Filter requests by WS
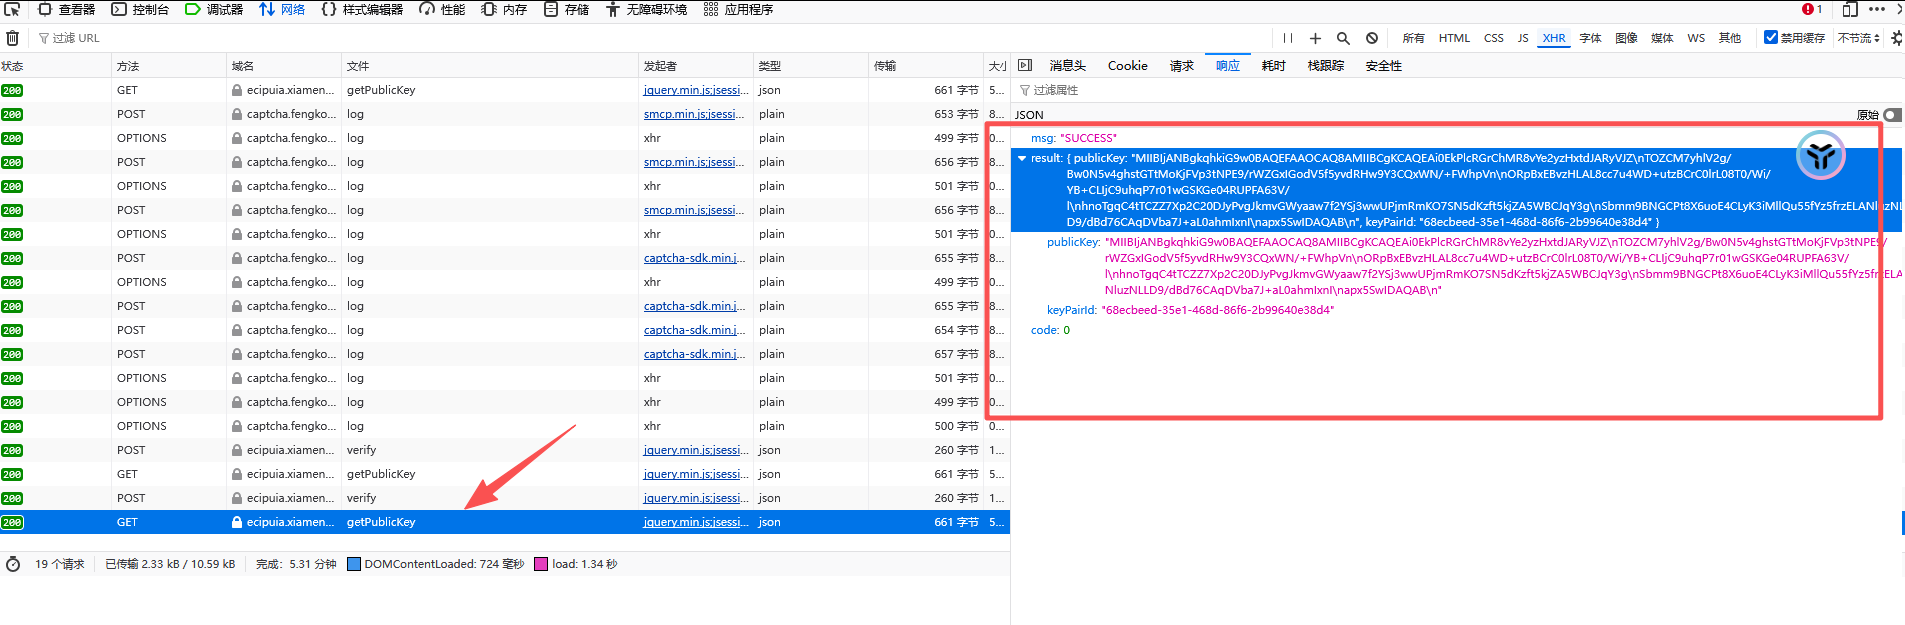The image size is (1905, 625). 1696,38
